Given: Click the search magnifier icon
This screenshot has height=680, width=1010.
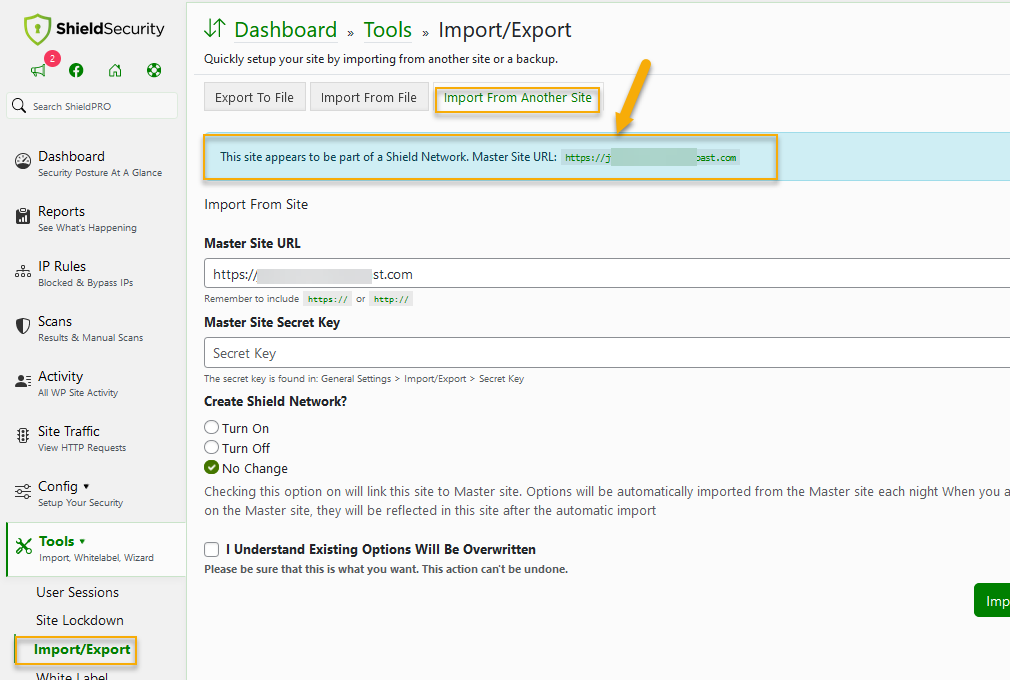Looking at the screenshot, I should click(x=19, y=106).
